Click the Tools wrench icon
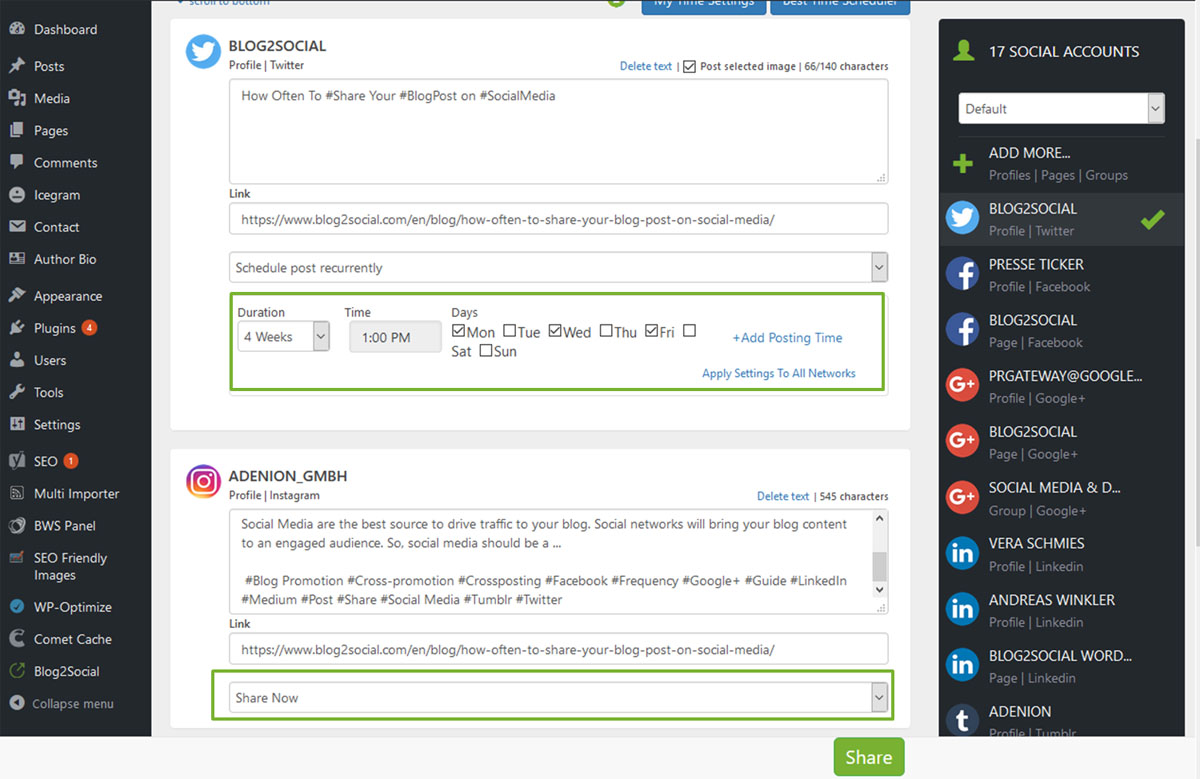This screenshot has width=1200, height=779. pyautogui.click(x=17, y=392)
